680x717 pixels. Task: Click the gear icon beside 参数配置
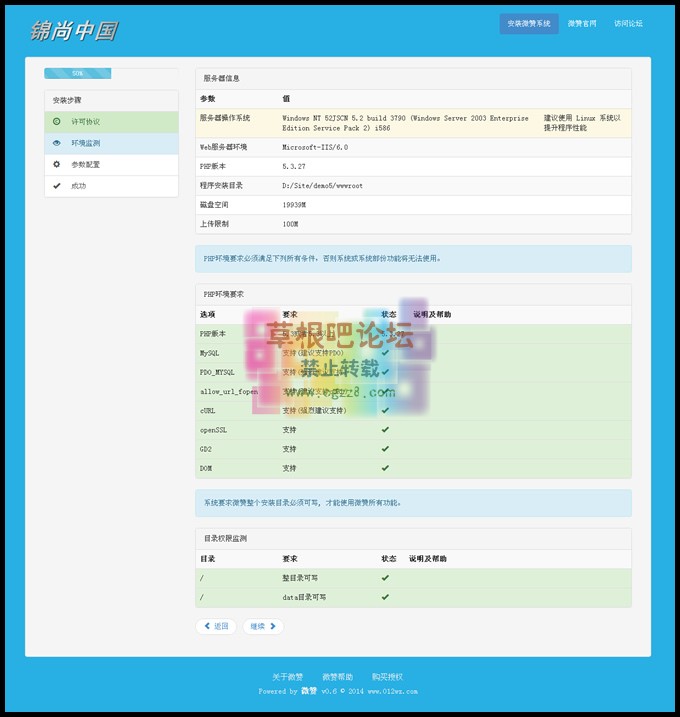(57, 164)
